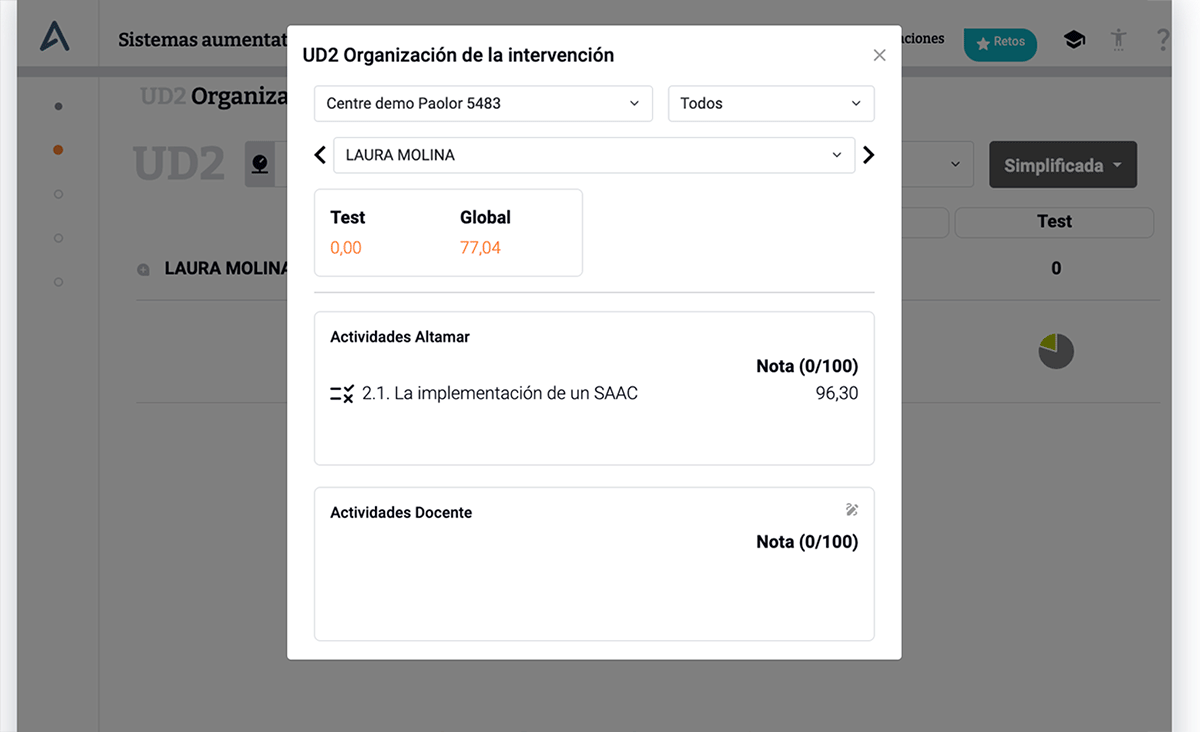
Task: Expand the LAURA MOLINA student selector
Action: pos(594,155)
